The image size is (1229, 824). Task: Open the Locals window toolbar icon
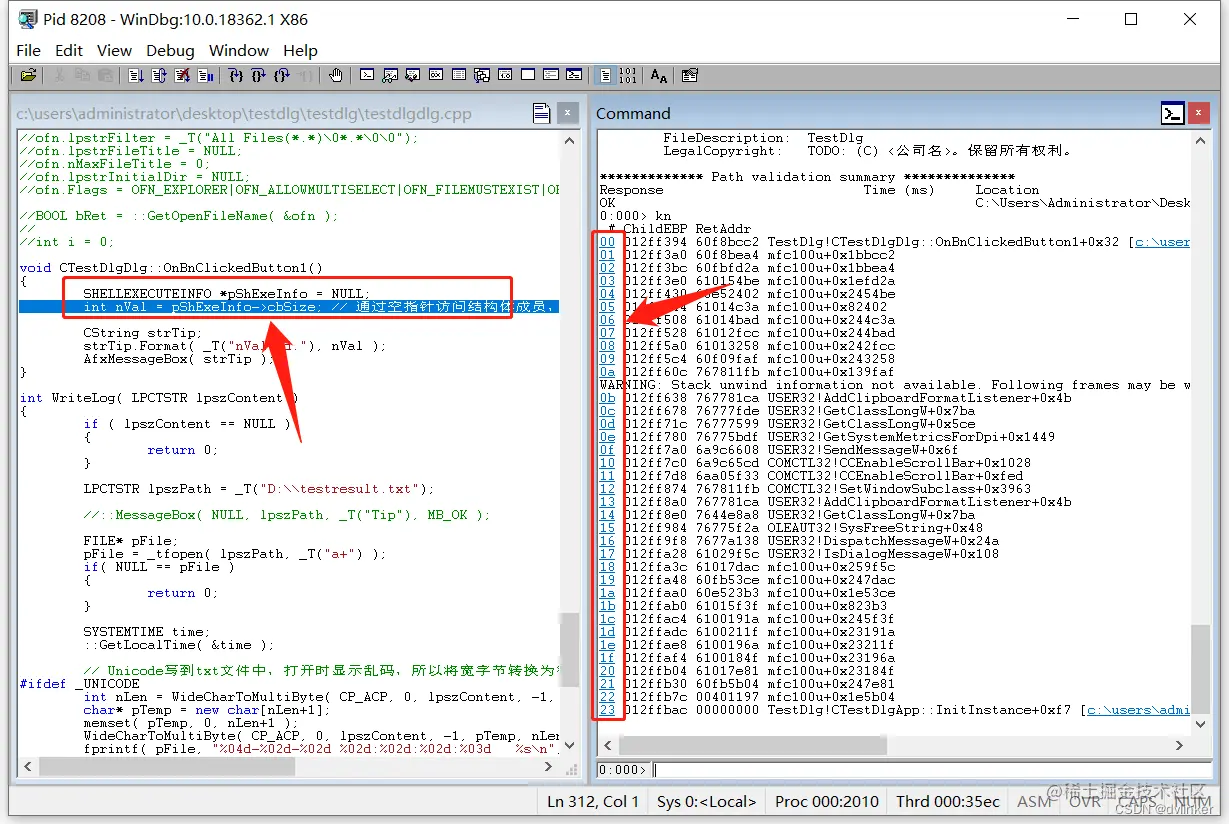413,75
